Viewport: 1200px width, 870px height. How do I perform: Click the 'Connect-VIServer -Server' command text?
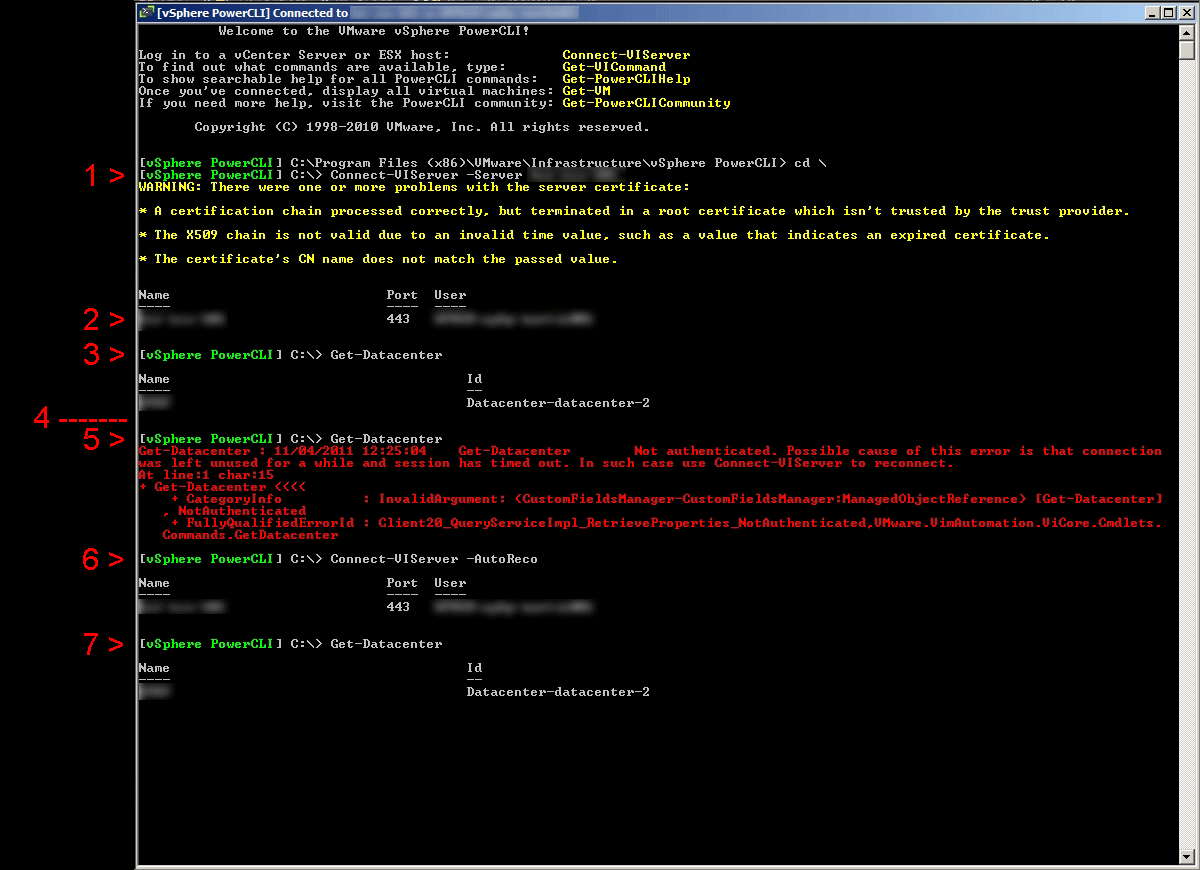click(426, 175)
